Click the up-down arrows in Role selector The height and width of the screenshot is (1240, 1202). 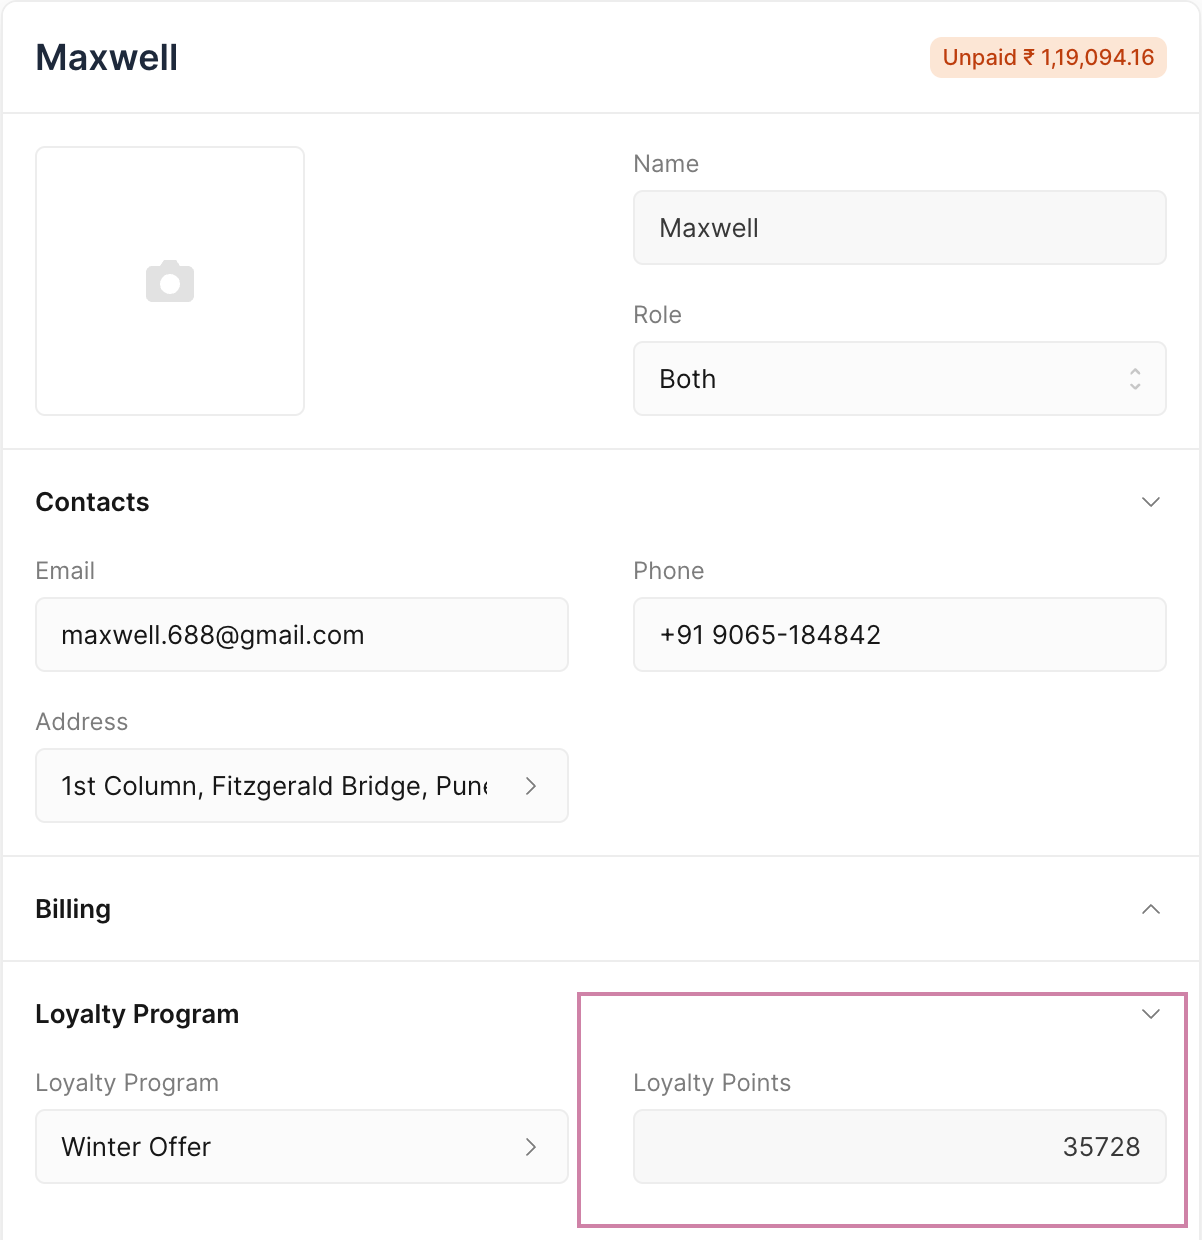[x=1135, y=379]
